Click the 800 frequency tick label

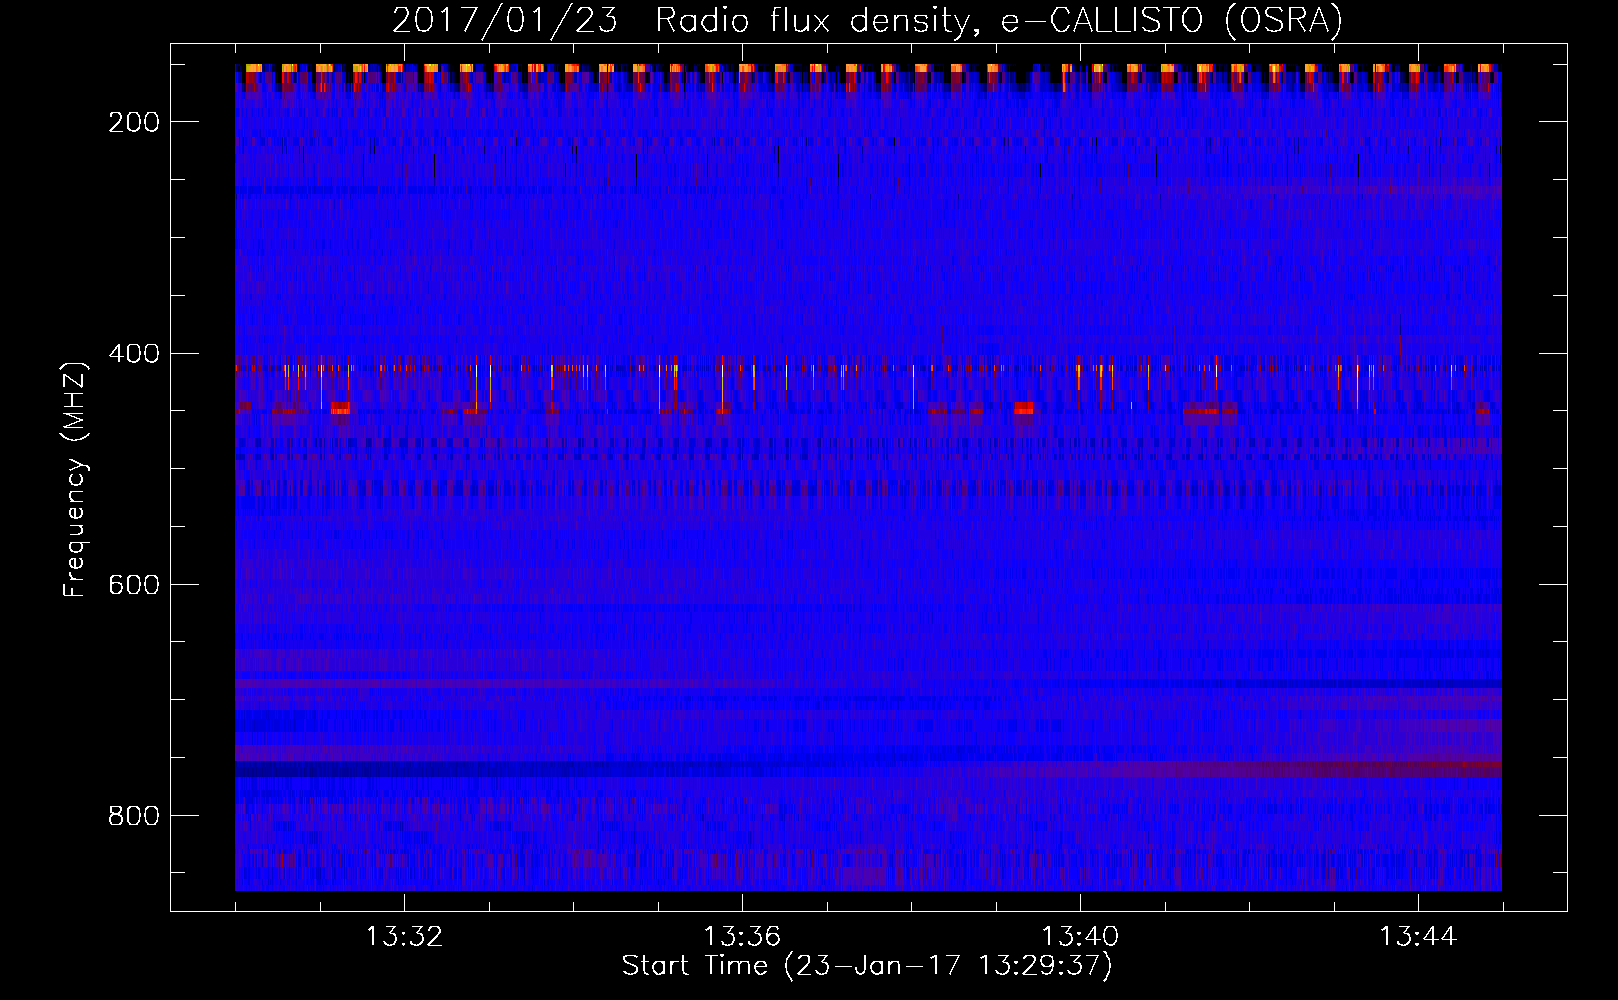coord(133,816)
